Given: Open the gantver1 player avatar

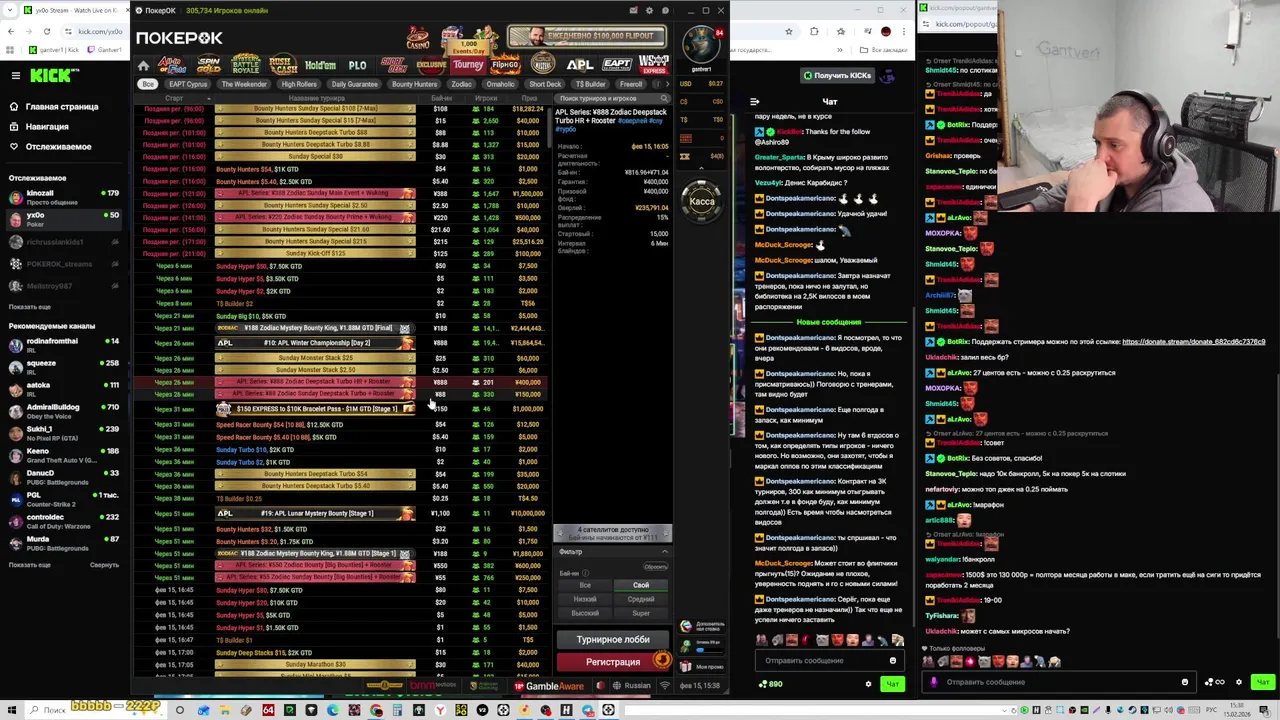Looking at the screenshot, I should tap(702, 45).
